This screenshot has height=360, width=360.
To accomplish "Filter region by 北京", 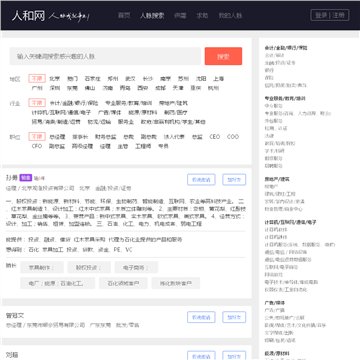I will 55,79.
